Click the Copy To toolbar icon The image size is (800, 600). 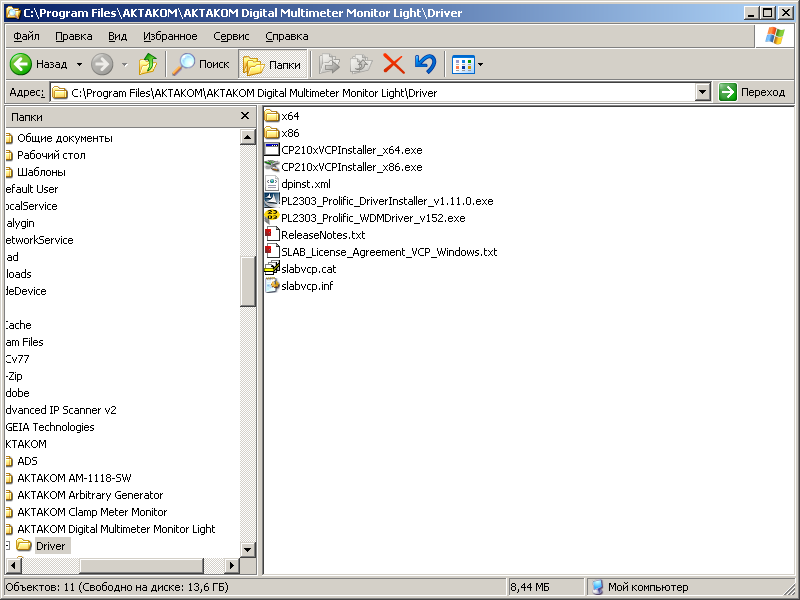coord(361,64)
